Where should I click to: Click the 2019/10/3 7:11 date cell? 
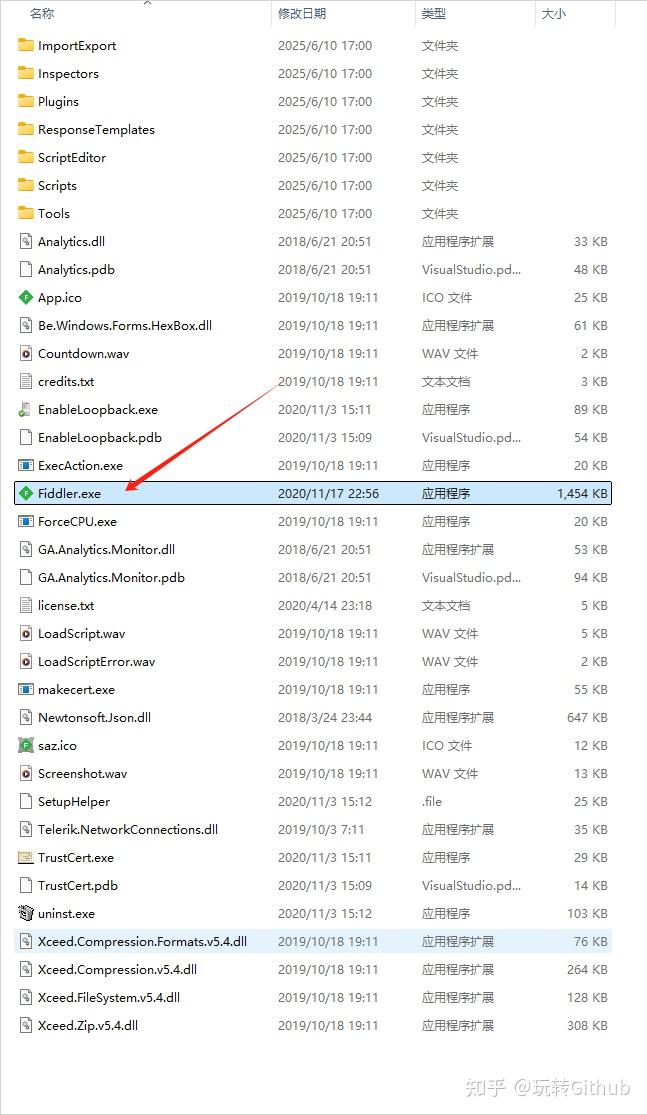click(x=321, y=830)
